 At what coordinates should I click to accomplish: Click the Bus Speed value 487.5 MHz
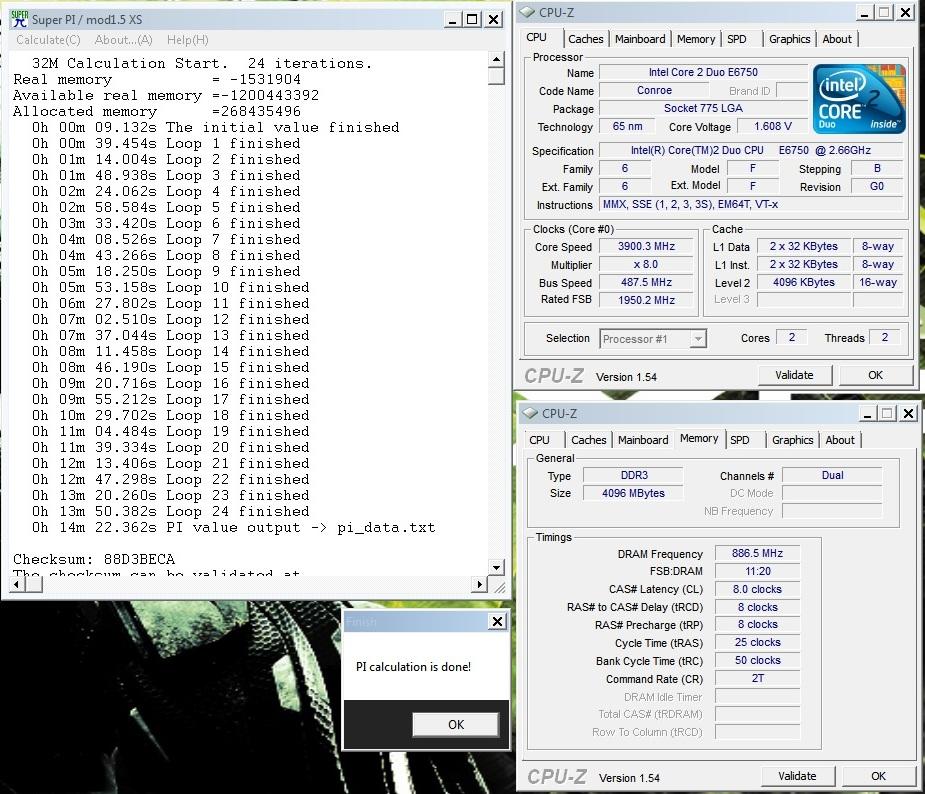coord(646,283)
